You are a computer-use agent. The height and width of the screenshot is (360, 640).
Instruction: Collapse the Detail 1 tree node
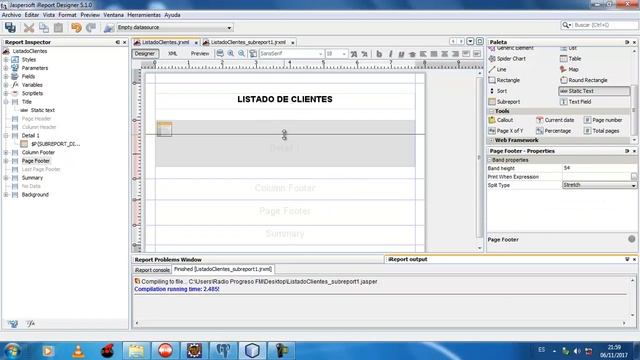(6, 136)
